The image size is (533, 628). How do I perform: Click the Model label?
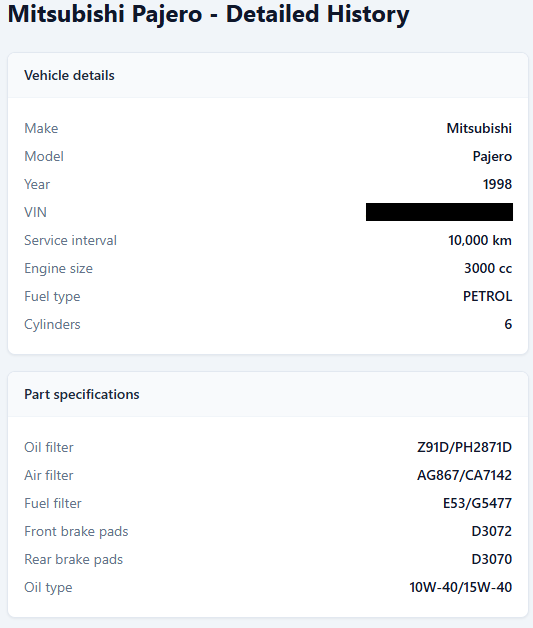(44, 156)
